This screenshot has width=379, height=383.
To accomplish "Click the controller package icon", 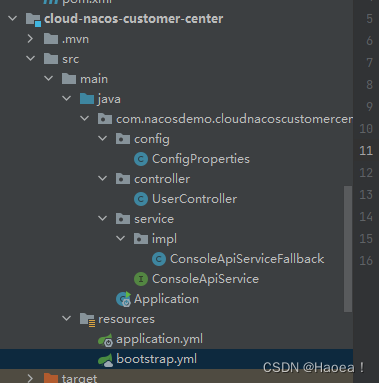I will (123, 179).
